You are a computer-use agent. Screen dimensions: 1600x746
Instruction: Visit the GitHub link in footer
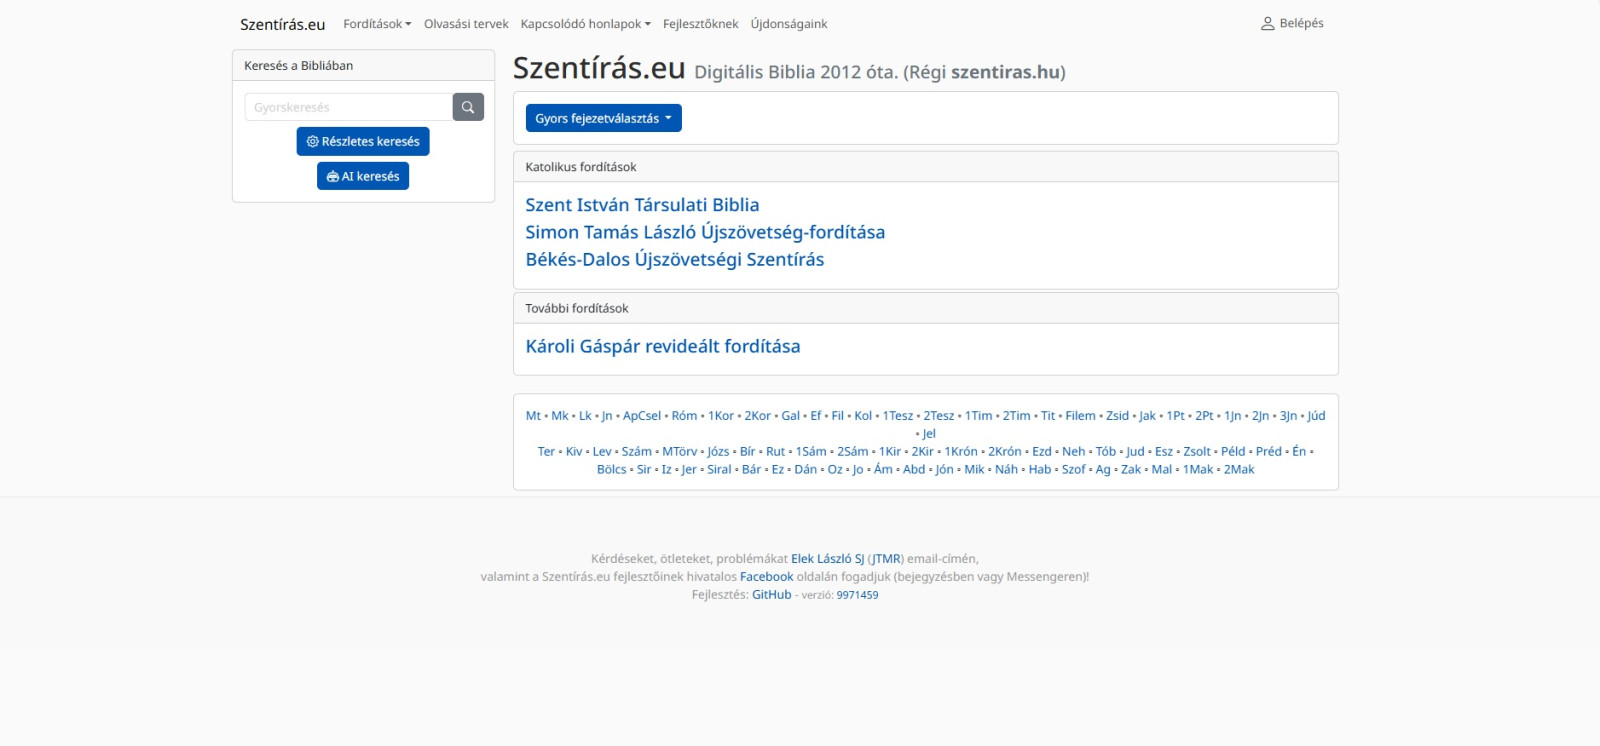click(x=771, y=595)
